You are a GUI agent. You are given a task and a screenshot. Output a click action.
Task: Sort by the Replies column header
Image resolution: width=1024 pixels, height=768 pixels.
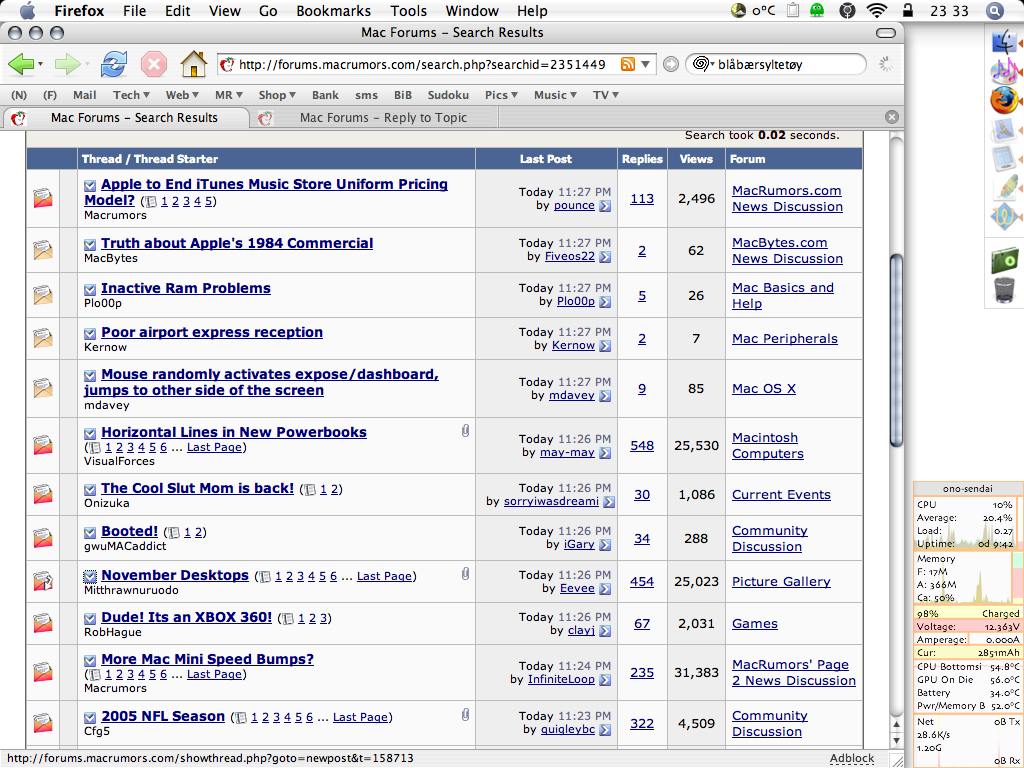tap(642, 159)
